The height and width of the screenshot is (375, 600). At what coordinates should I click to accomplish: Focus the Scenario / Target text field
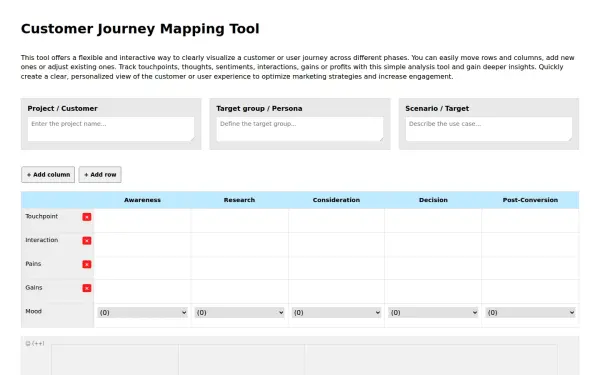[489, 129]
